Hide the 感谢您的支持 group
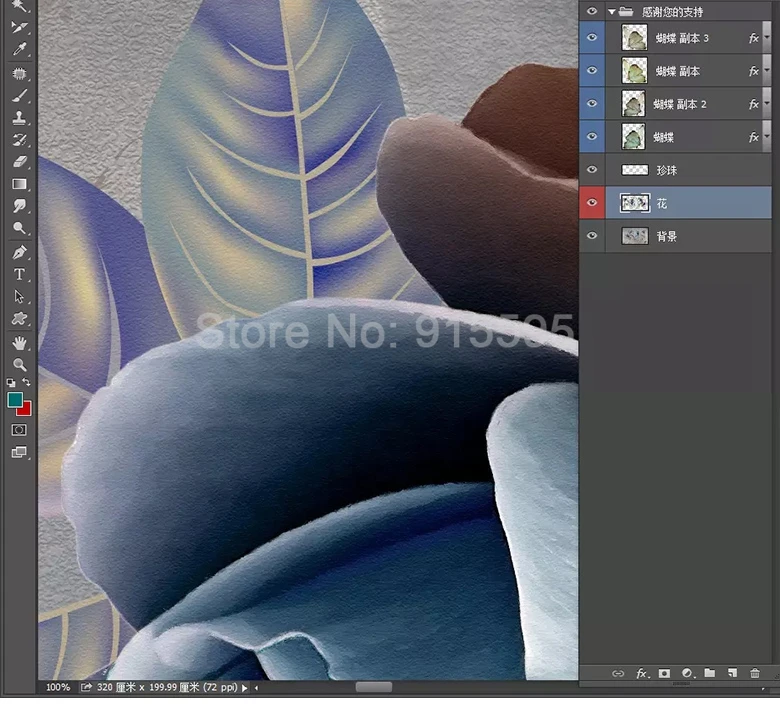The width and height of the screenshot is (780, 708). point(591,11)
